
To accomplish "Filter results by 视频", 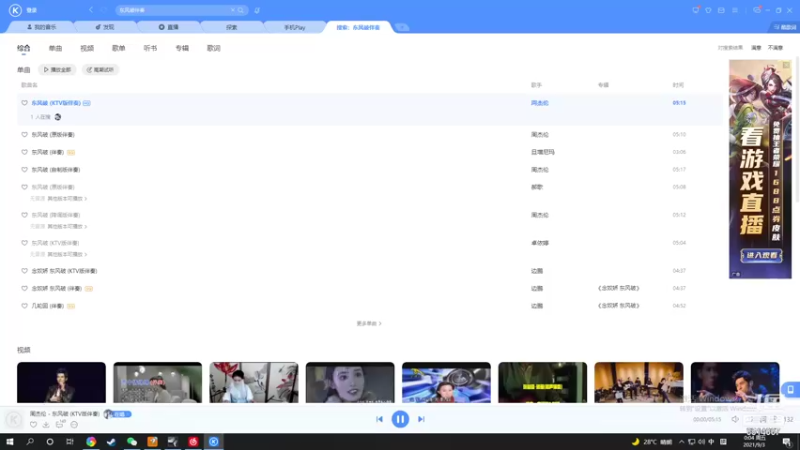I will (x=87, y=48).
